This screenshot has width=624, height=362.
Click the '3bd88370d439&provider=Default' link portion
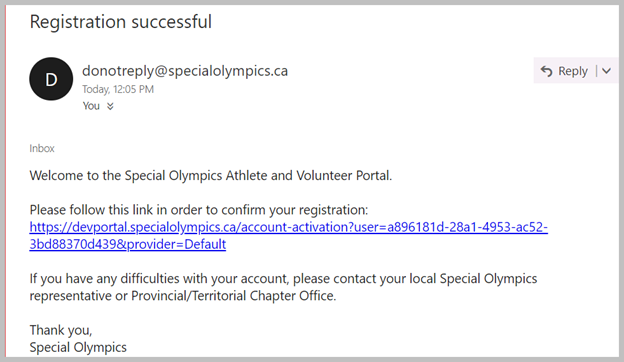tap(128, 244)
